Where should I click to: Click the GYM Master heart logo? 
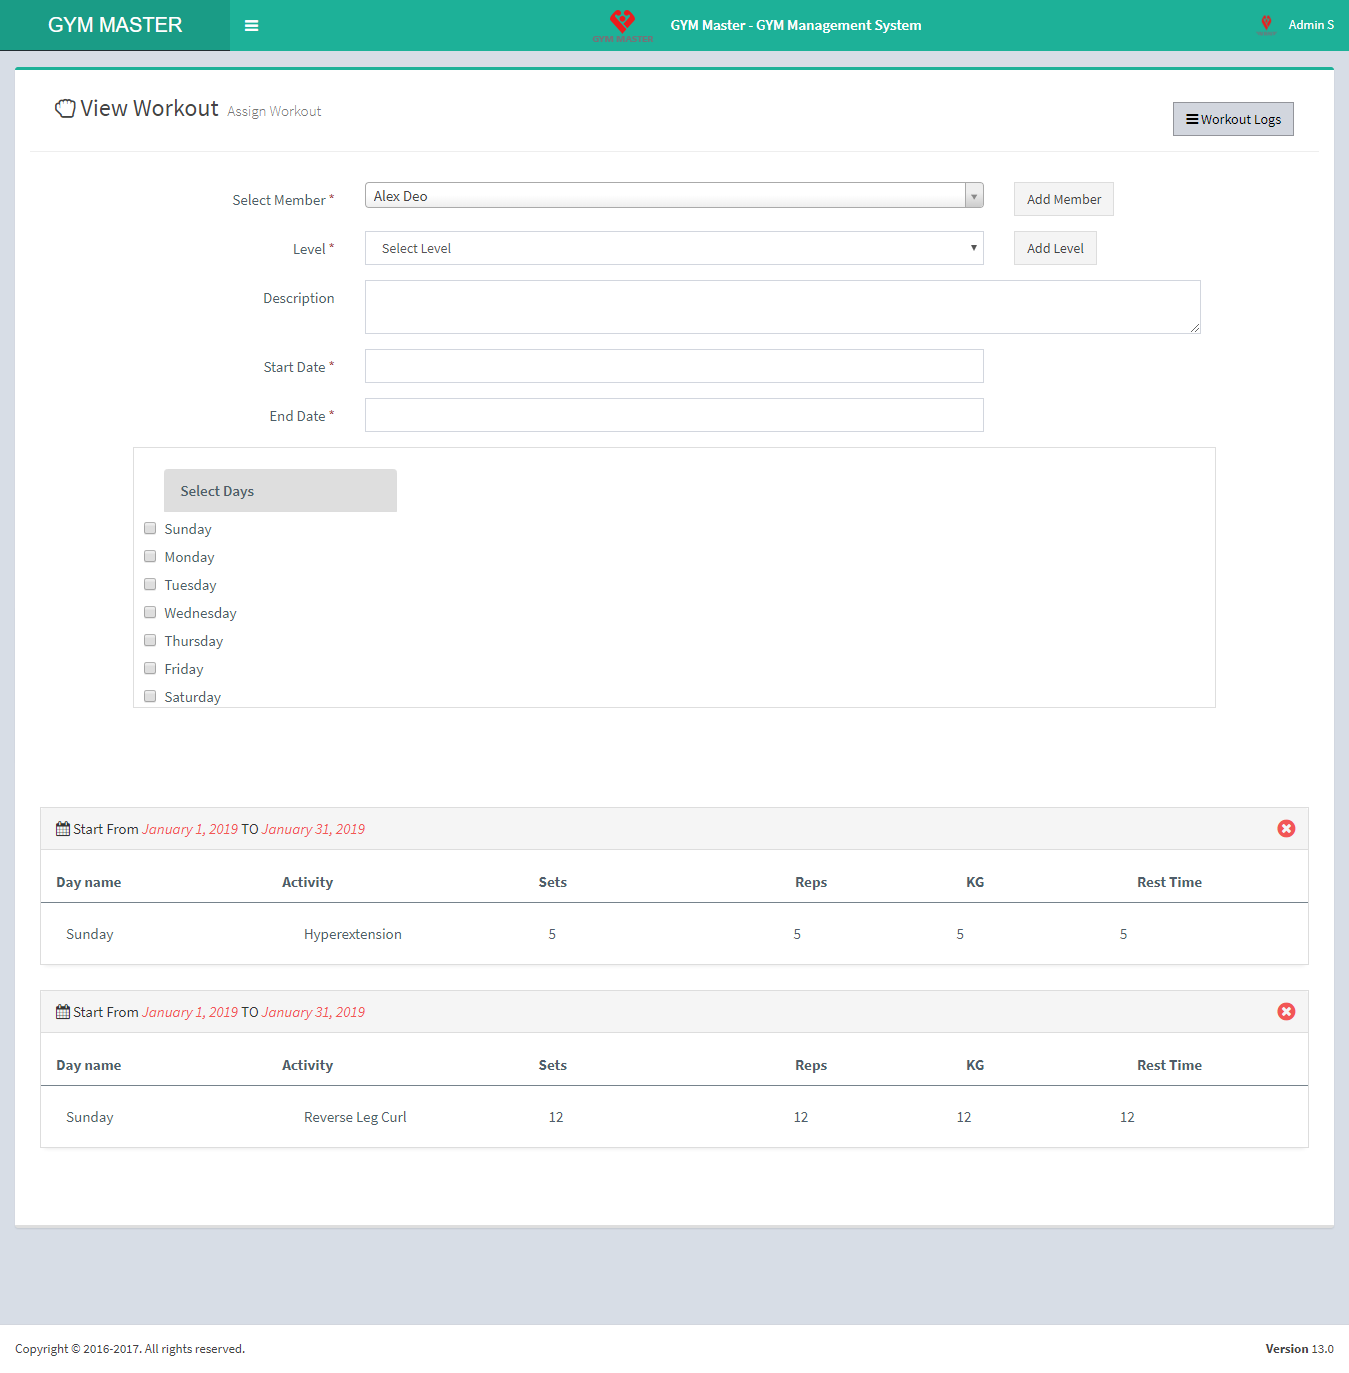tap(622, 23)
